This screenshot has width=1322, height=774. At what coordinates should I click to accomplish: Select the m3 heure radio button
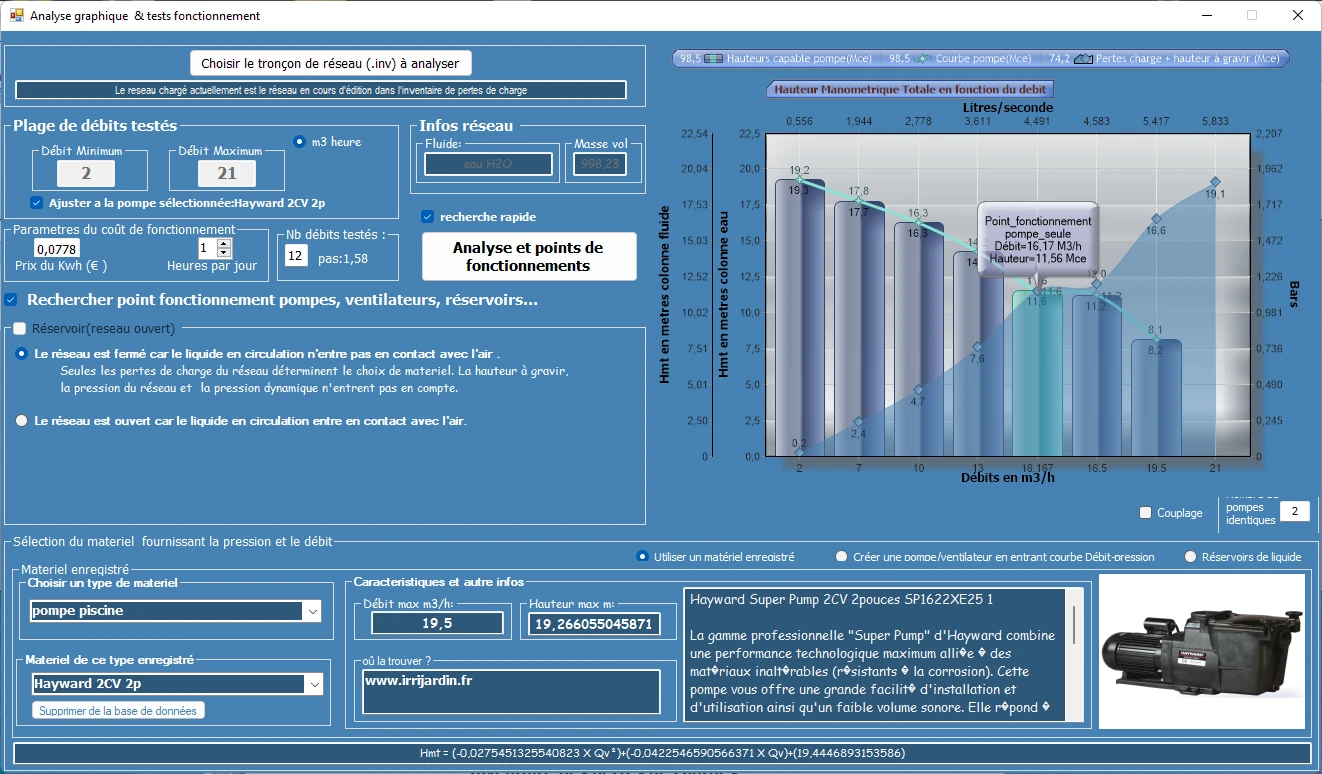pos(299,141)
